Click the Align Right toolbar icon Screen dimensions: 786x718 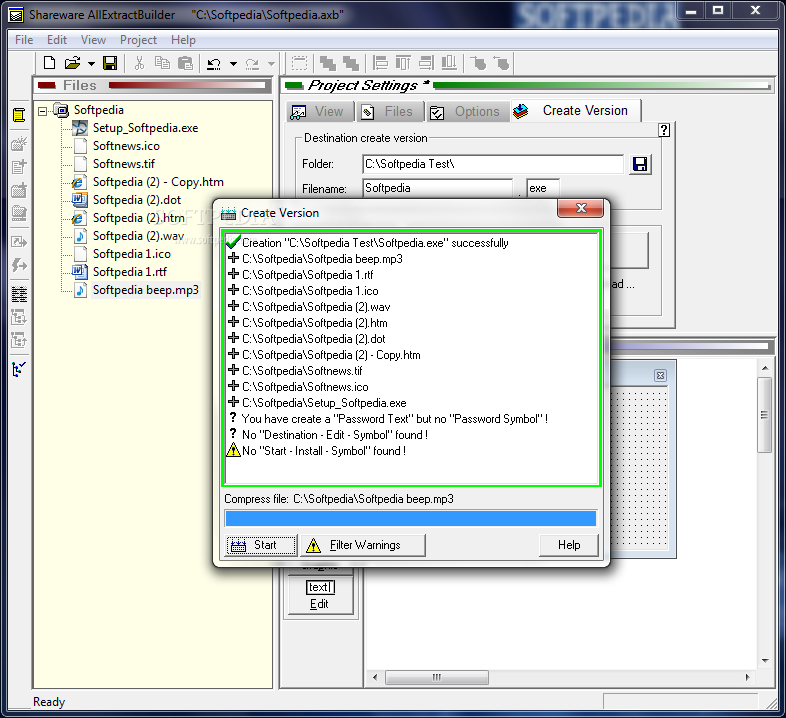426,63
